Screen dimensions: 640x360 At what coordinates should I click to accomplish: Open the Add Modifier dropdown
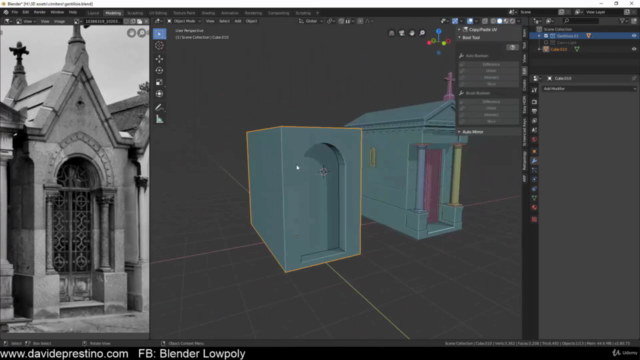click(589, 89)
